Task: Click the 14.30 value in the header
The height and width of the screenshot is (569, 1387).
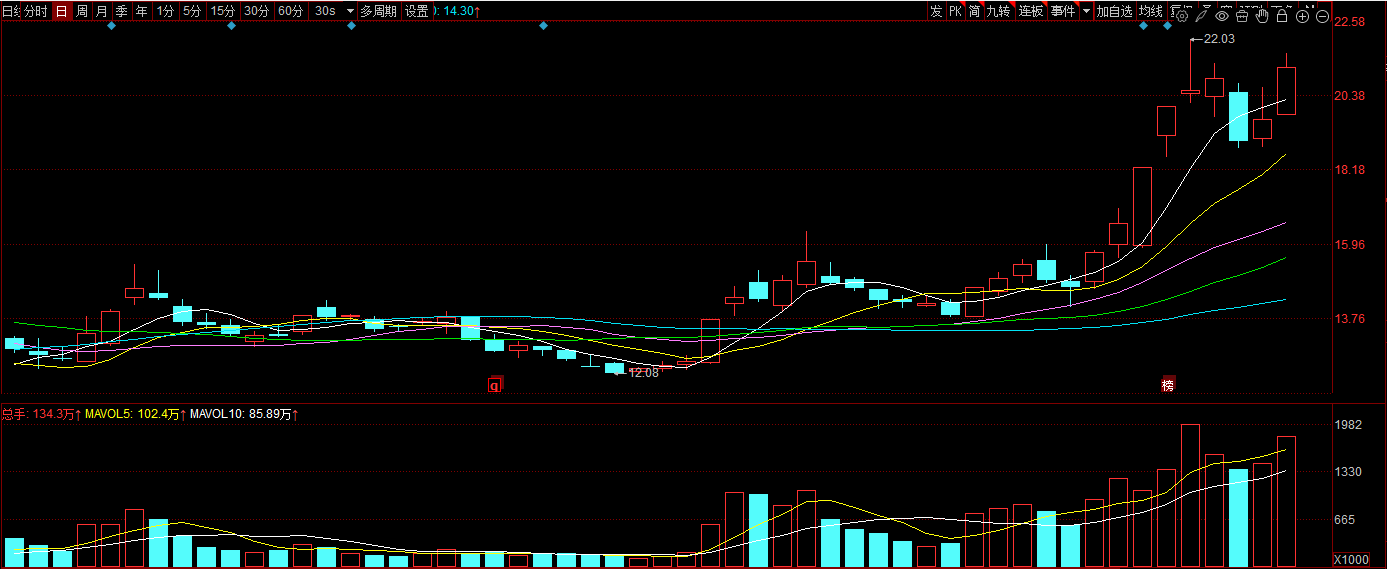Action: [460, 11]
